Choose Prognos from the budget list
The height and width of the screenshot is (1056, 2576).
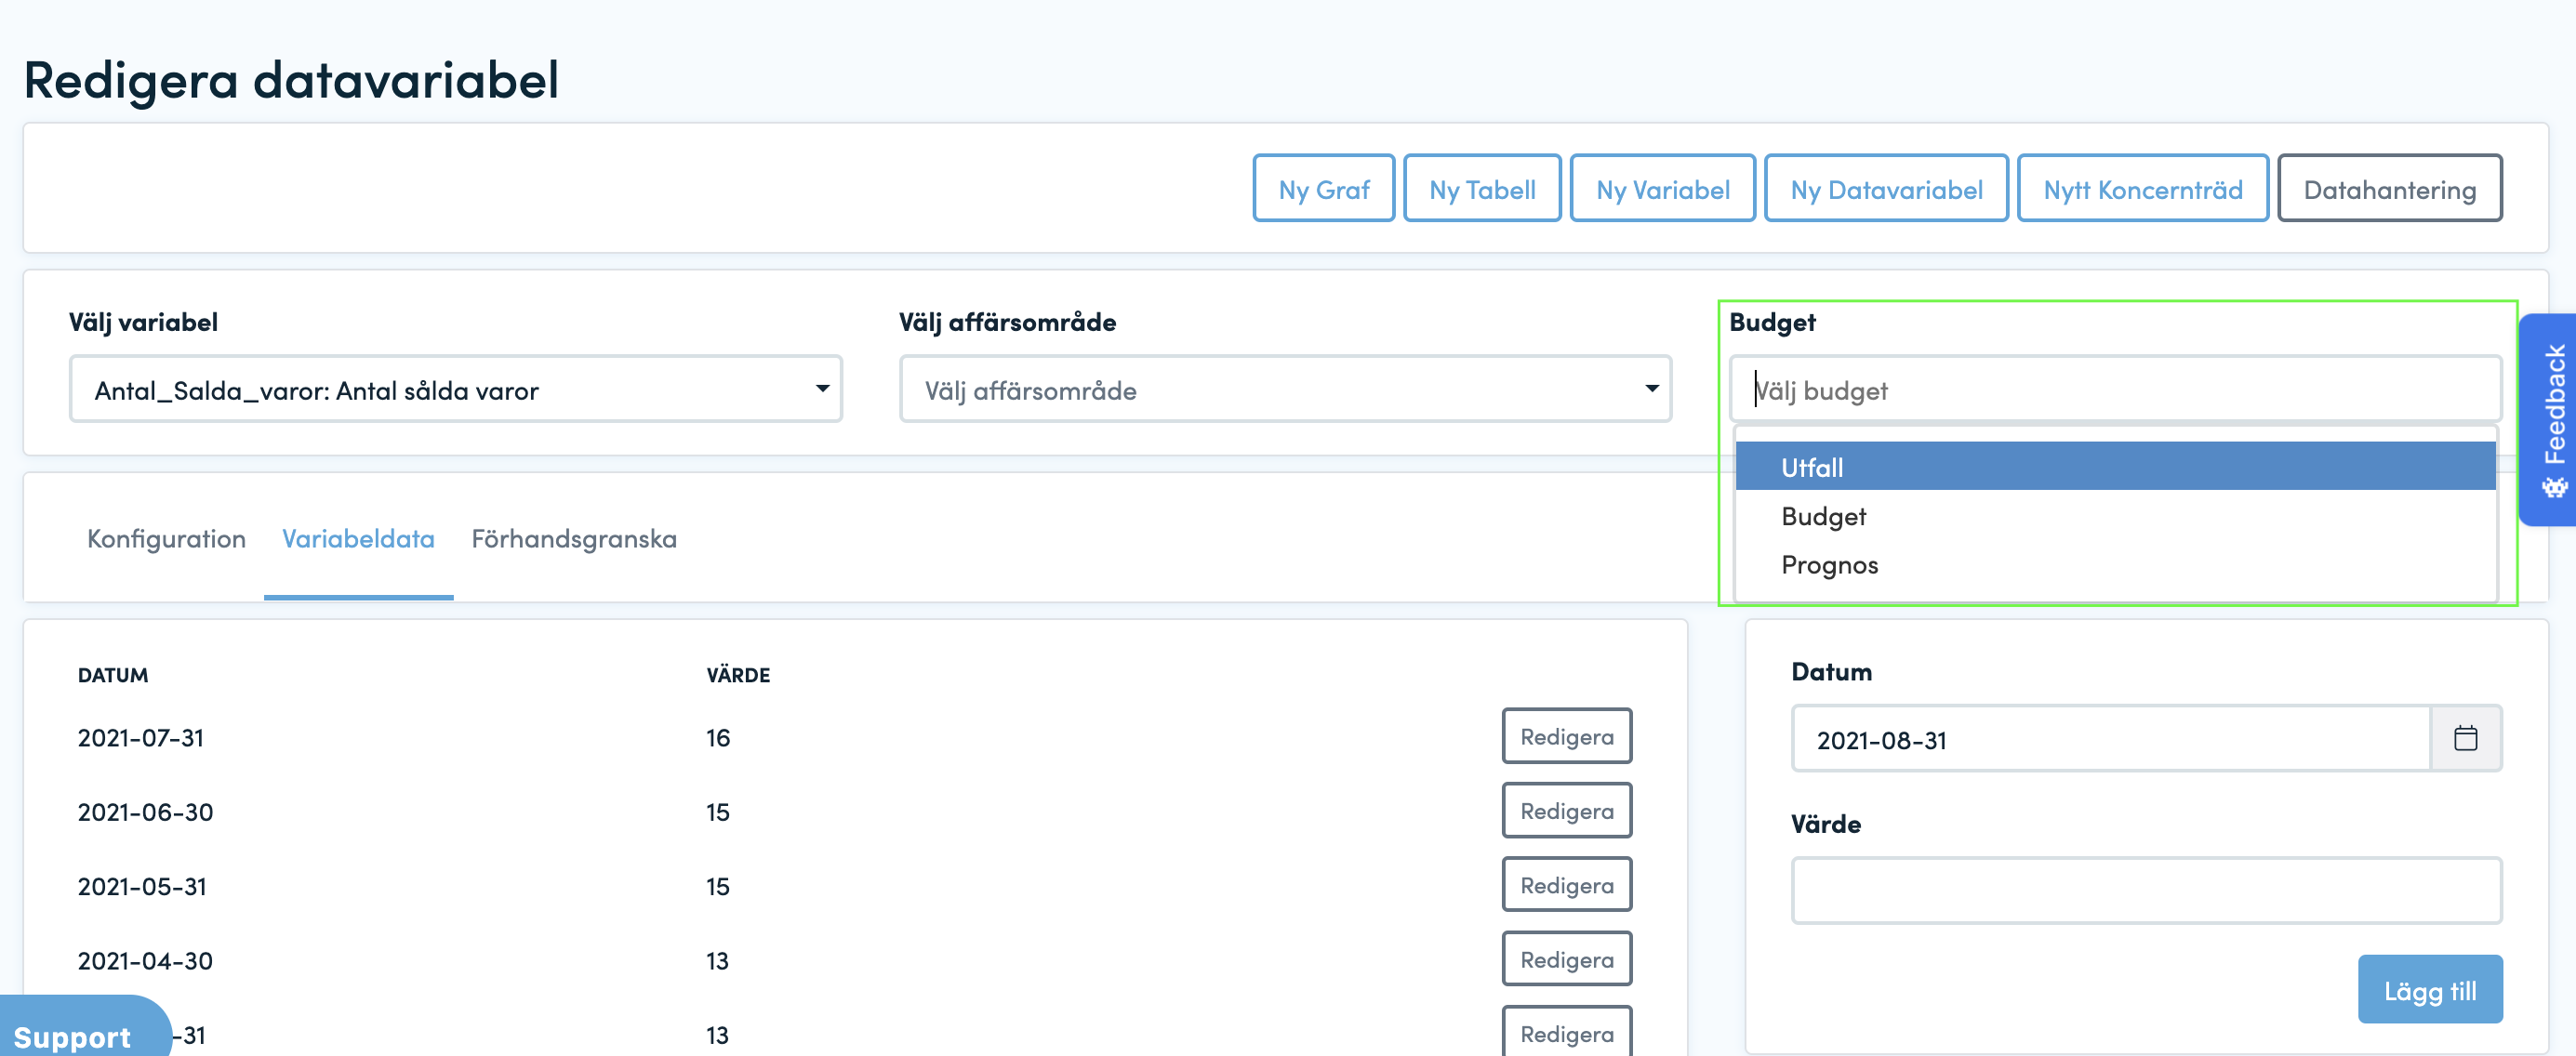click(2115, 565)
